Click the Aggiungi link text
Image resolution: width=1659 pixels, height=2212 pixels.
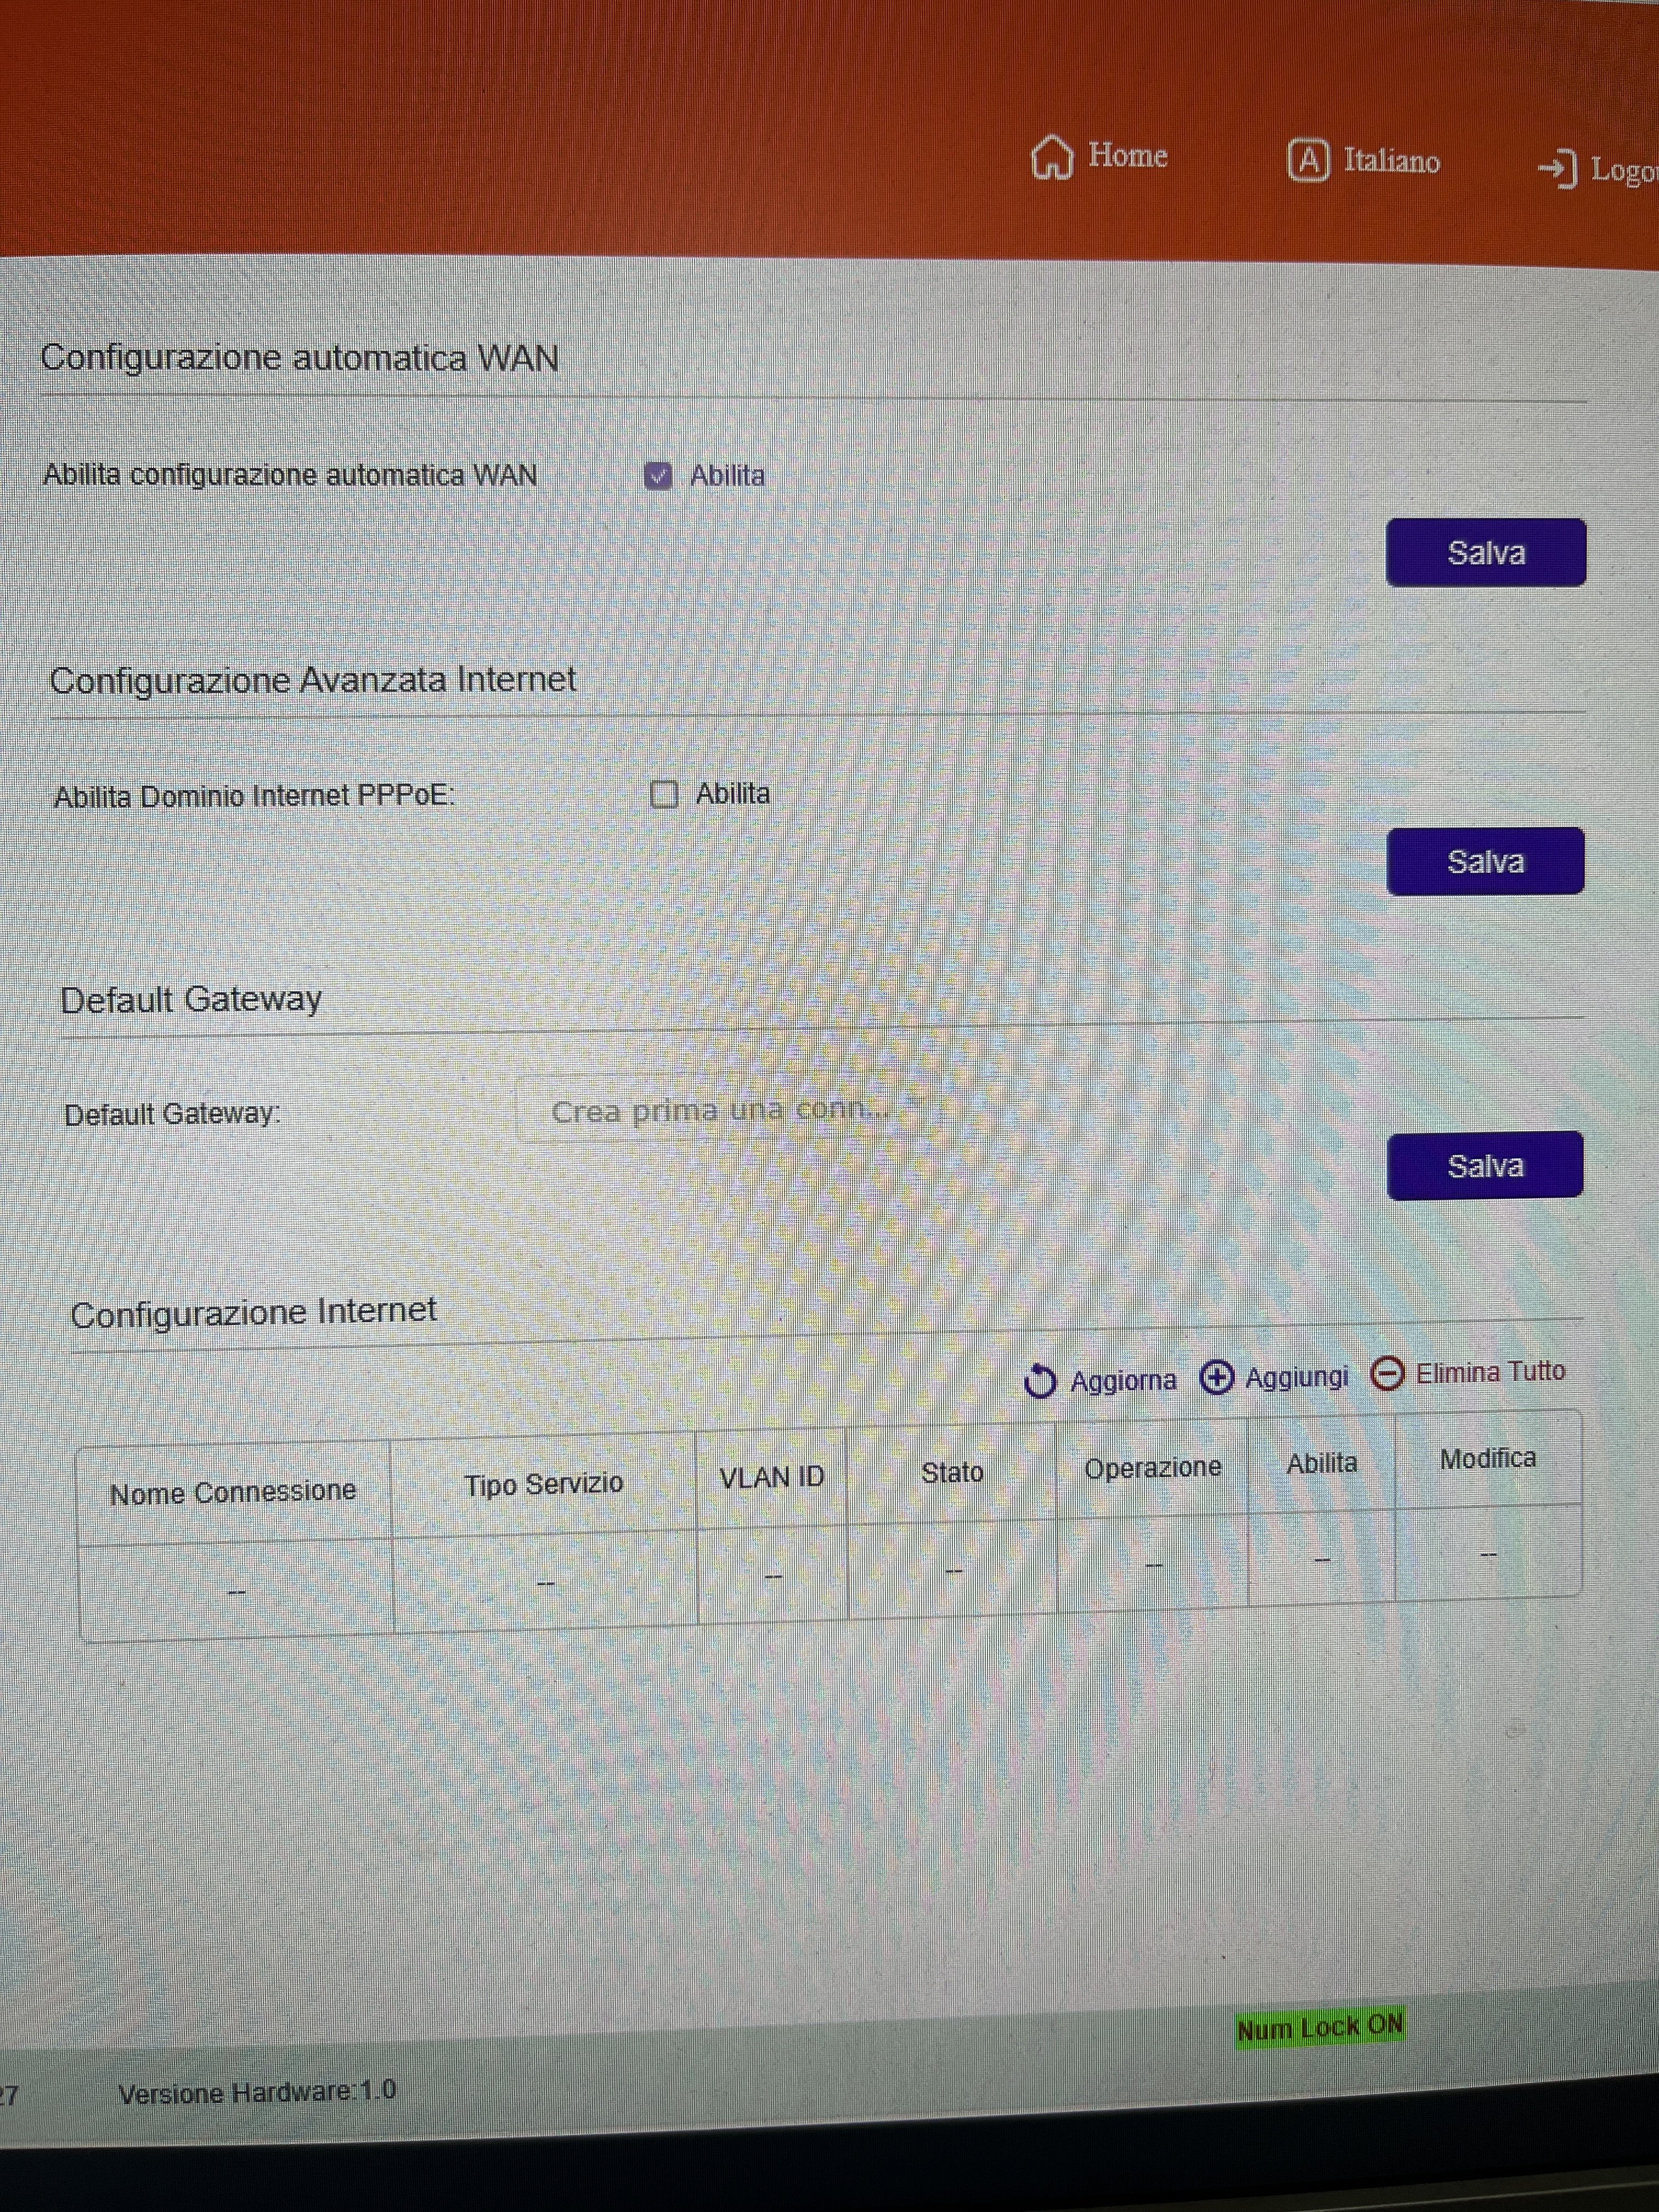coord(1296,1377)
